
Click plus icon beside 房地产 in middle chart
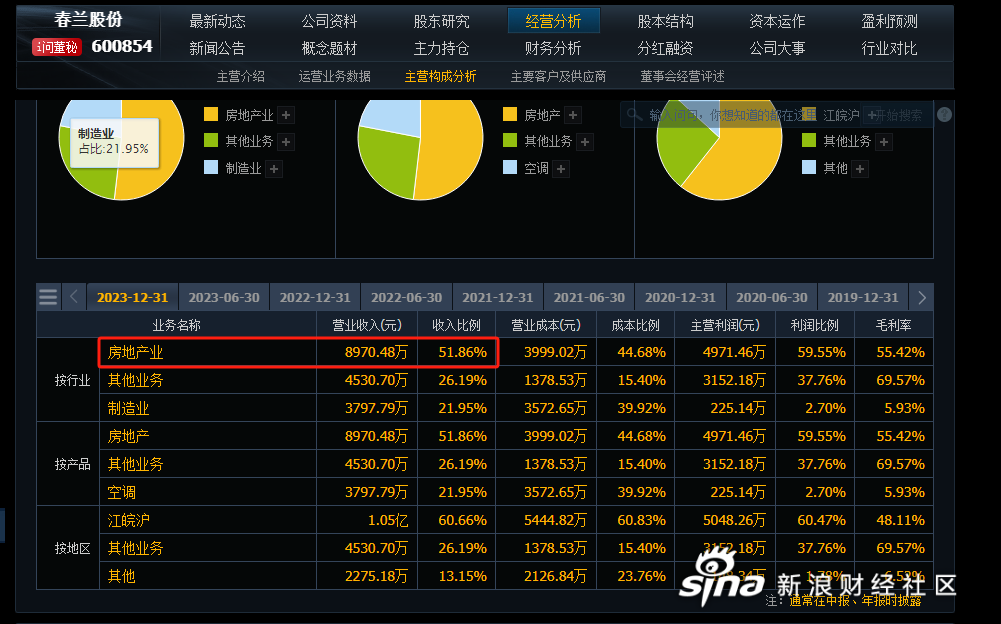click(573, 115)
